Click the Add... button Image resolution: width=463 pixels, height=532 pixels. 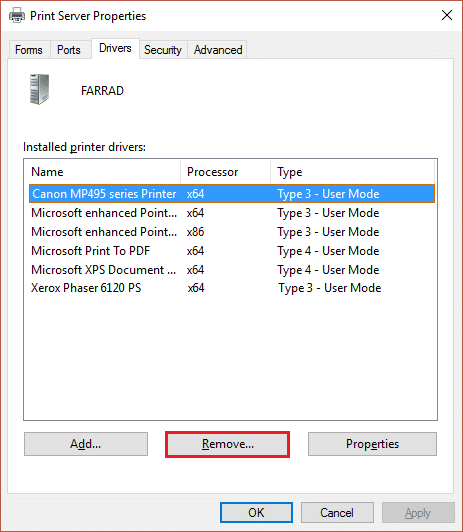point(86,444)
